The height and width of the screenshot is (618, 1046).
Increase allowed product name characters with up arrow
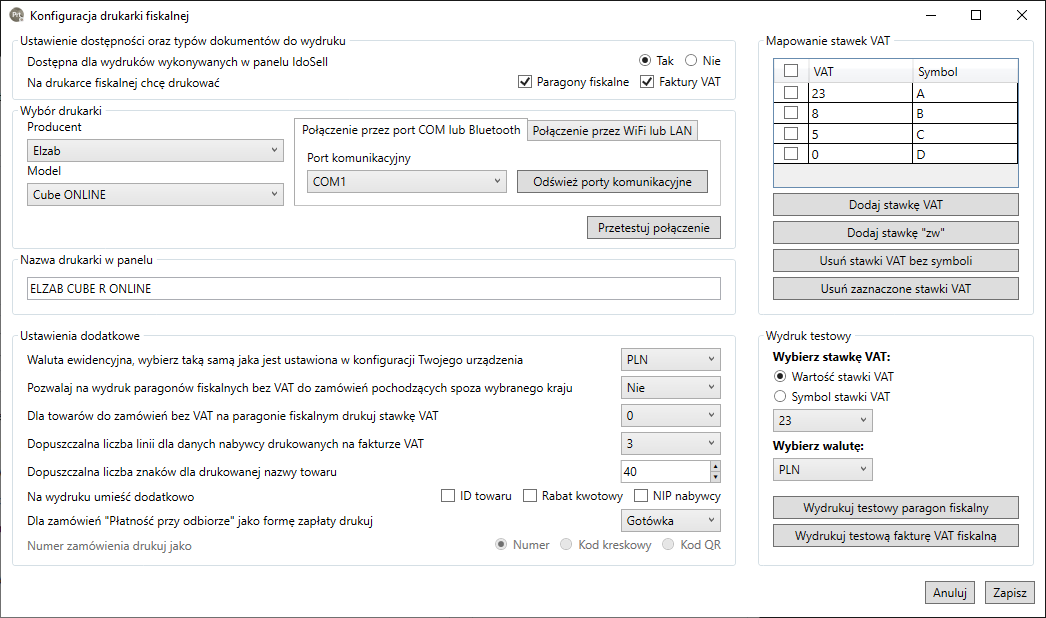coord(714,466)
